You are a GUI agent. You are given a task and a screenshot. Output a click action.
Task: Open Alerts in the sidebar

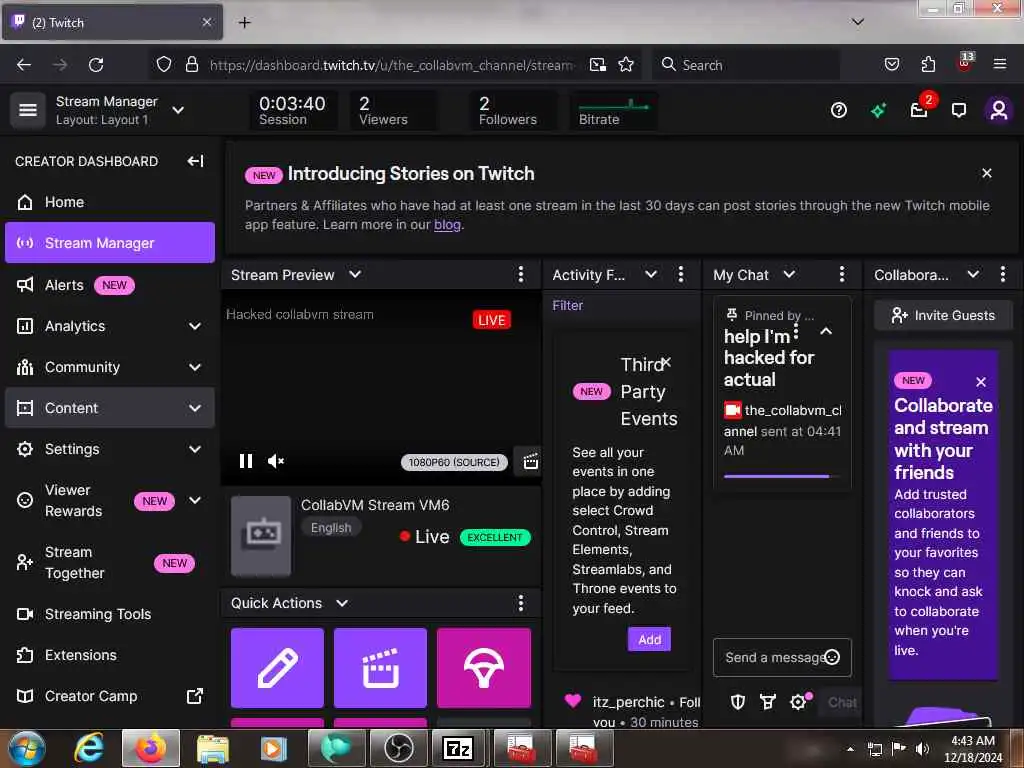(x=110, y=285)
